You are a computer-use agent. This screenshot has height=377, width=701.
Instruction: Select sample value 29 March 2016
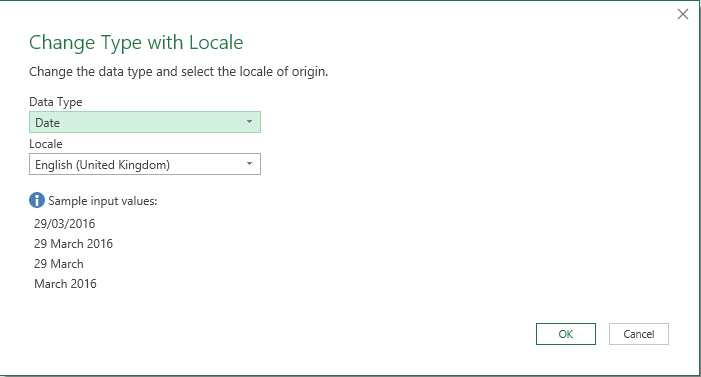point(73,244)
